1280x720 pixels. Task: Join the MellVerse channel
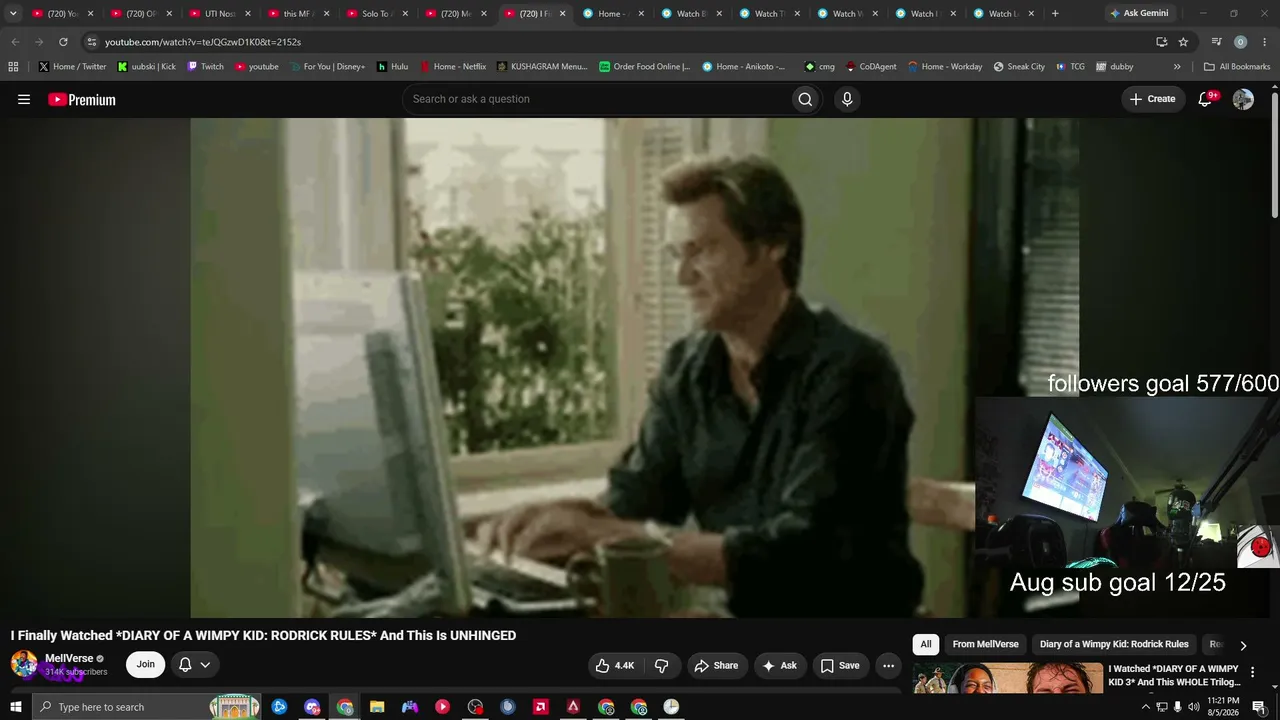tap(146, 665)
